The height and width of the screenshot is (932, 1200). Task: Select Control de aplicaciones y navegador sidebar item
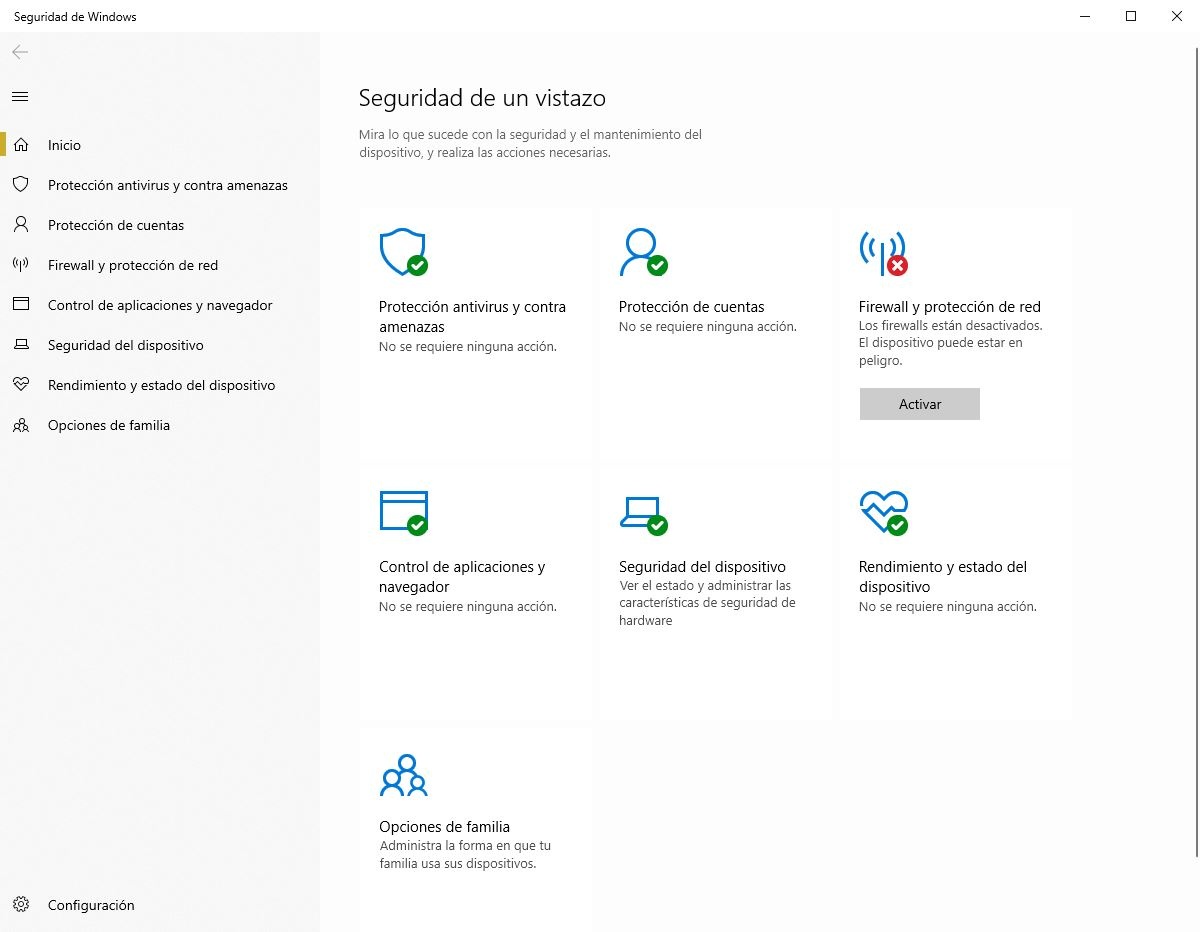point(160,305)
